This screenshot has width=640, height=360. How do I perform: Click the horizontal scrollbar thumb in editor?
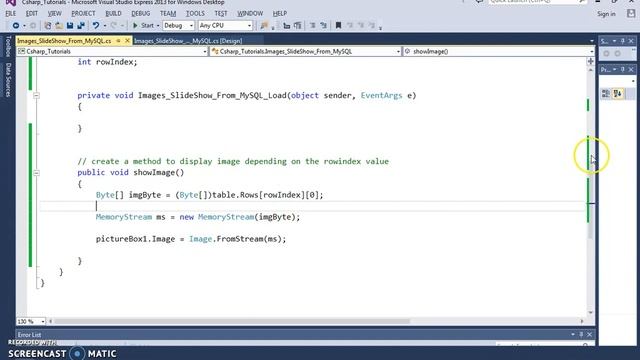click(x=232, y=321)
